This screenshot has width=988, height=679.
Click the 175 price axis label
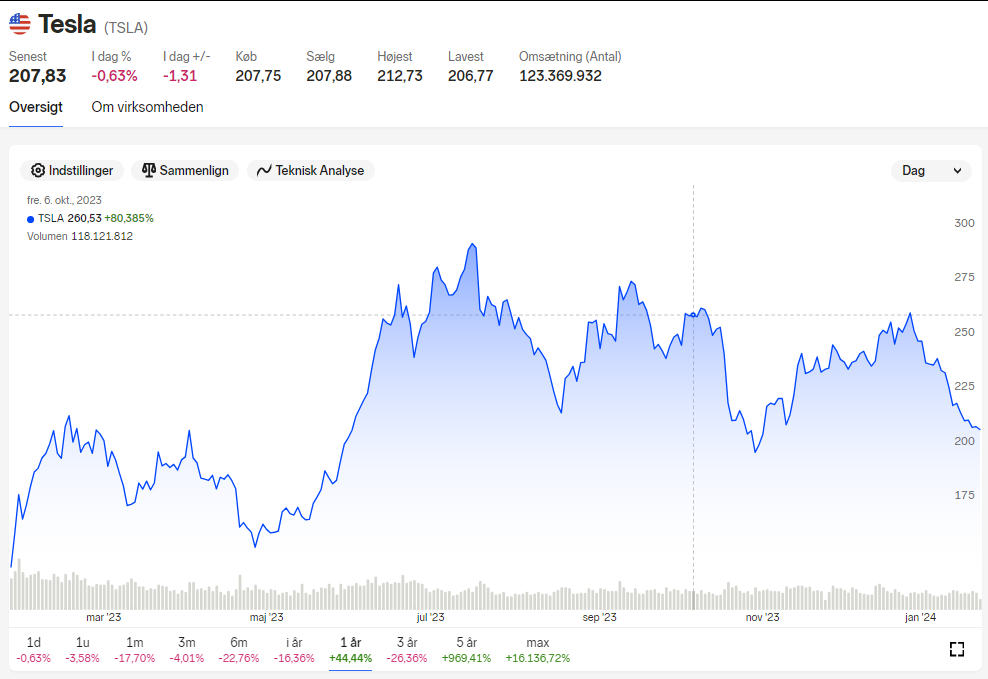[x=964, y=495]
